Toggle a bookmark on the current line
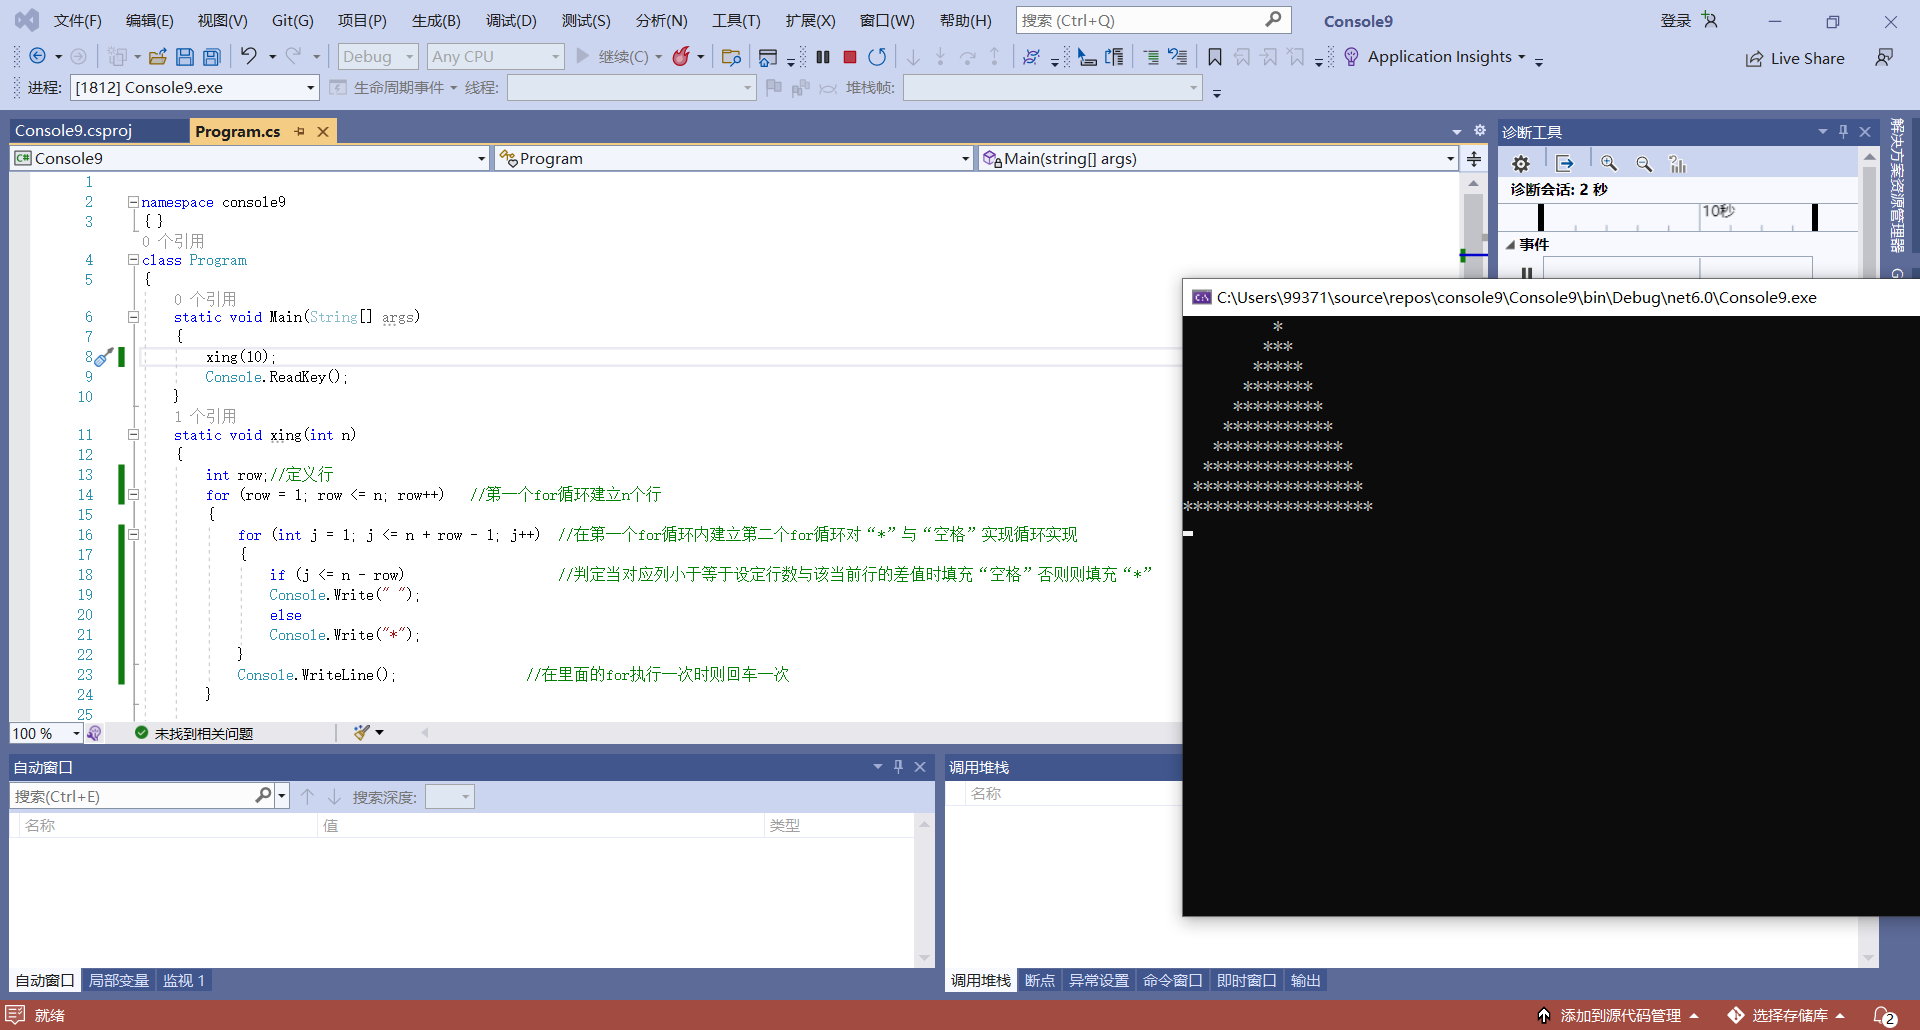Image resolution: width=1920 pixels, height=1030 pixels. (x=1215, y=57)
